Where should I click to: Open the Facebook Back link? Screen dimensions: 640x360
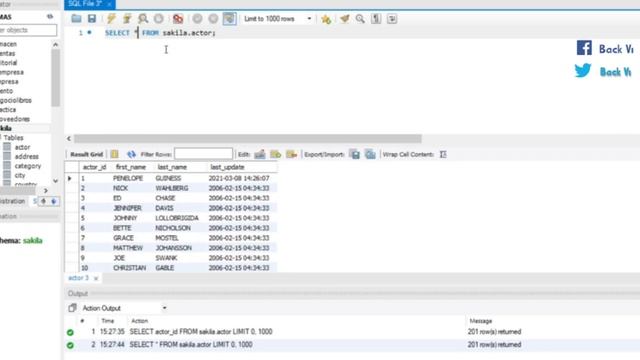coord(605,49)
